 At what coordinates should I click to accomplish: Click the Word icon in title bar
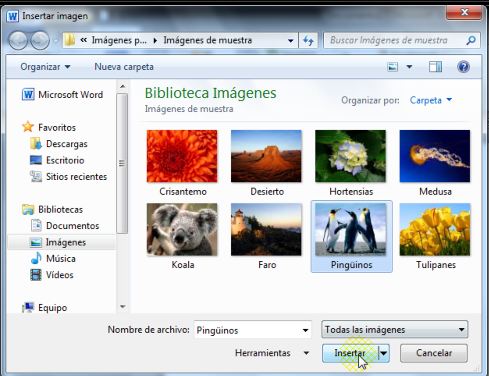tap(13, 16)
